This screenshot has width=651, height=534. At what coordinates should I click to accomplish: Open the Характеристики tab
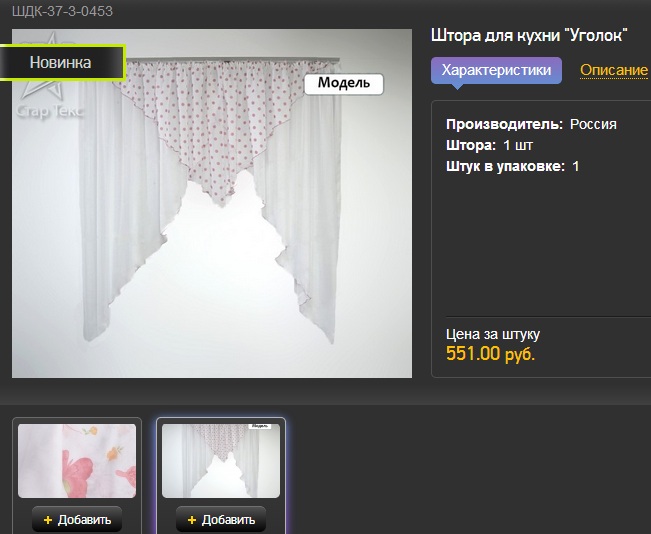(x=496, y=71)
